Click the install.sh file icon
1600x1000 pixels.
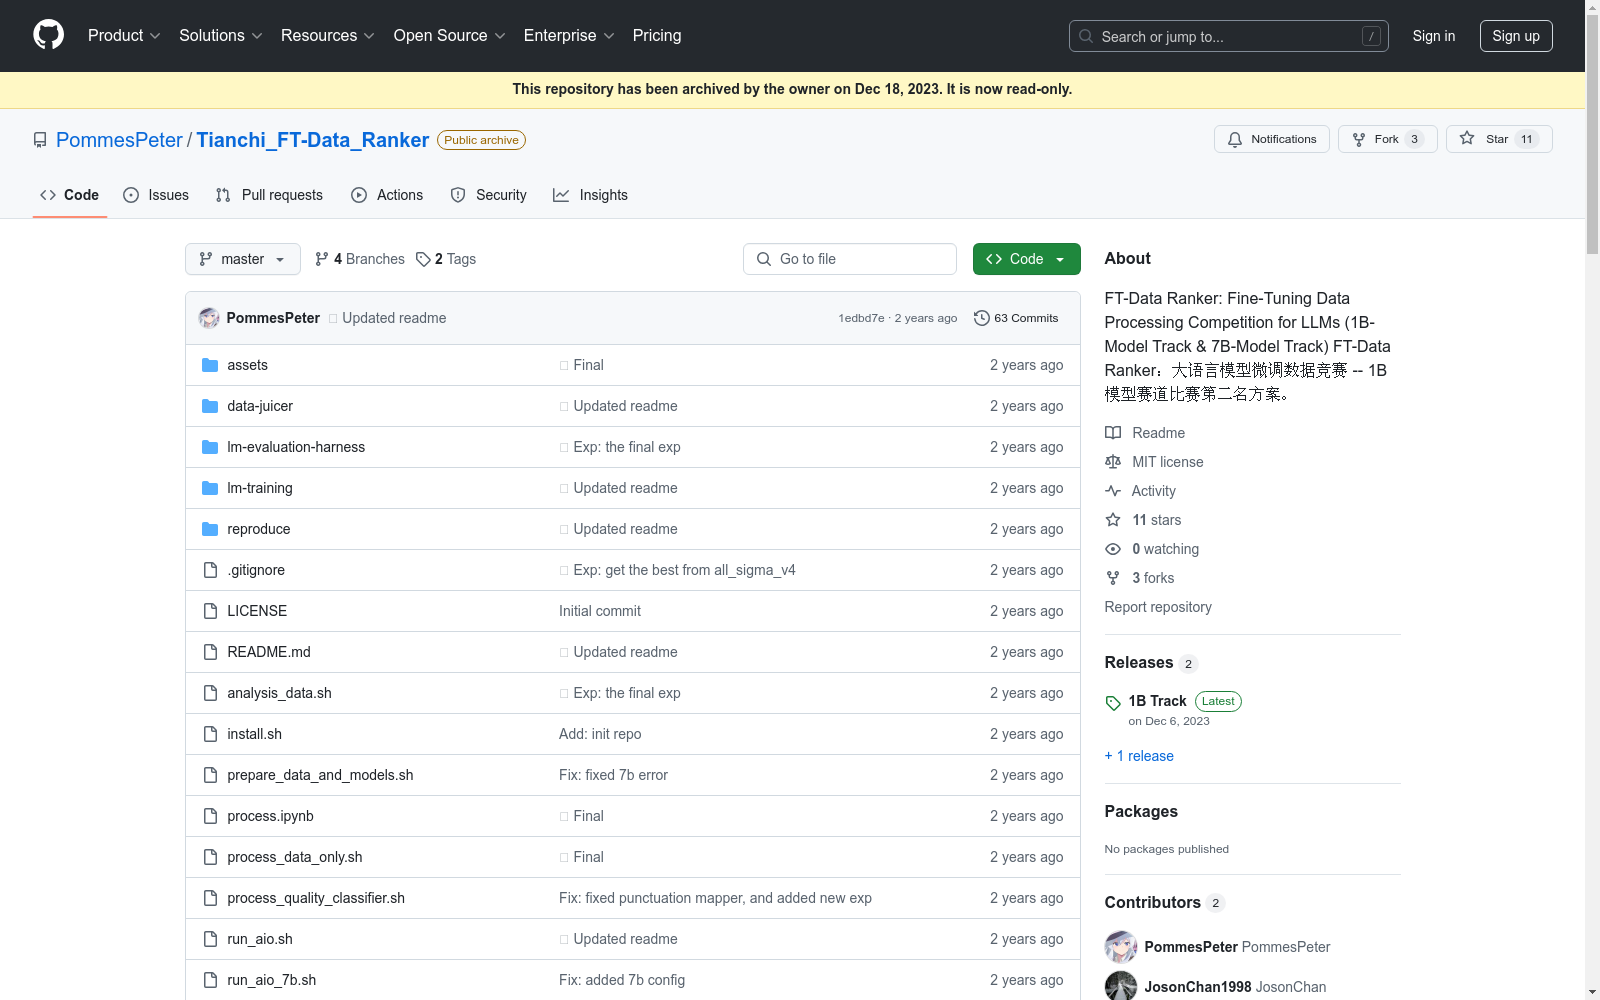pyautogui.click(x=210, y=734)
